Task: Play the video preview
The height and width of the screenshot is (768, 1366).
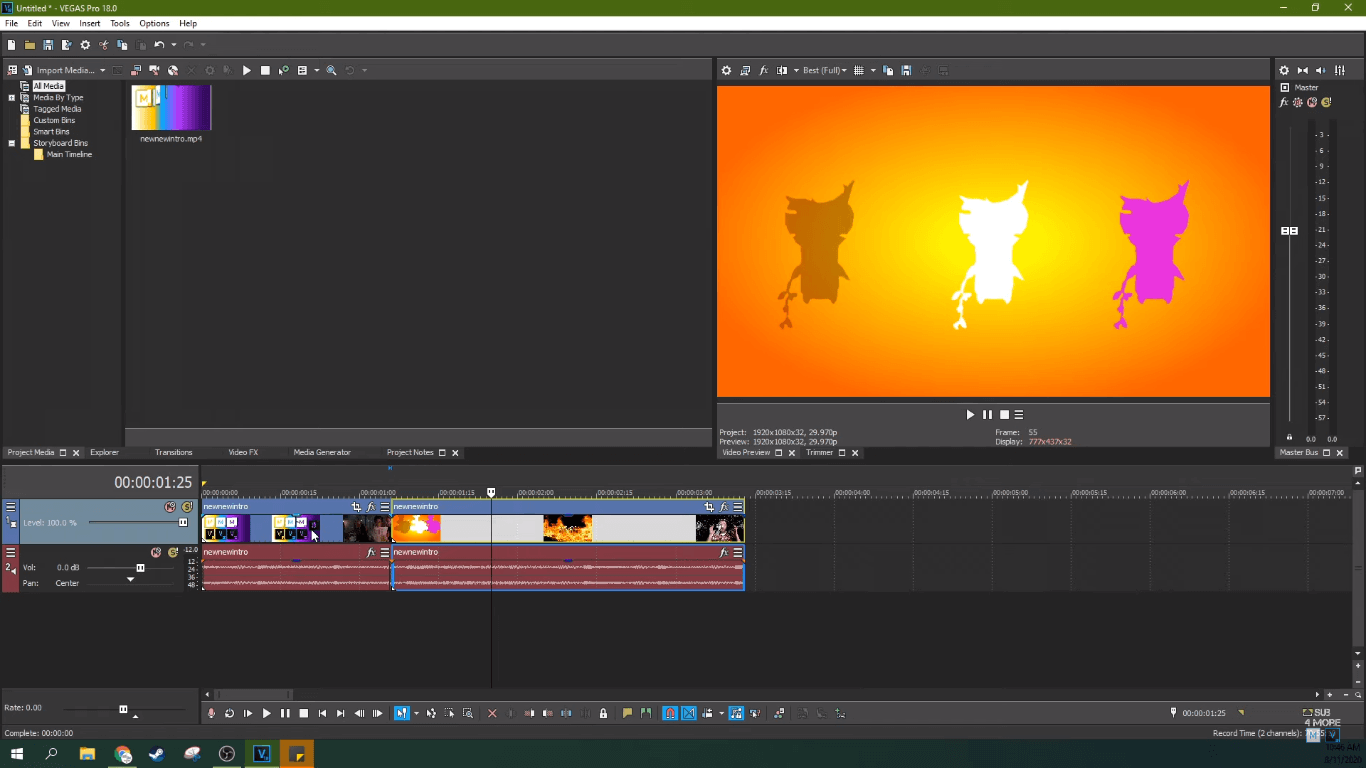Action: coord(969,414)
